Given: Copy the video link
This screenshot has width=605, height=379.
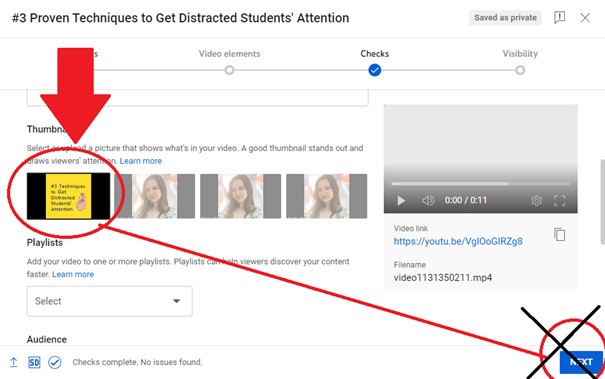Looking at the screenshot, I should point(559,234).
